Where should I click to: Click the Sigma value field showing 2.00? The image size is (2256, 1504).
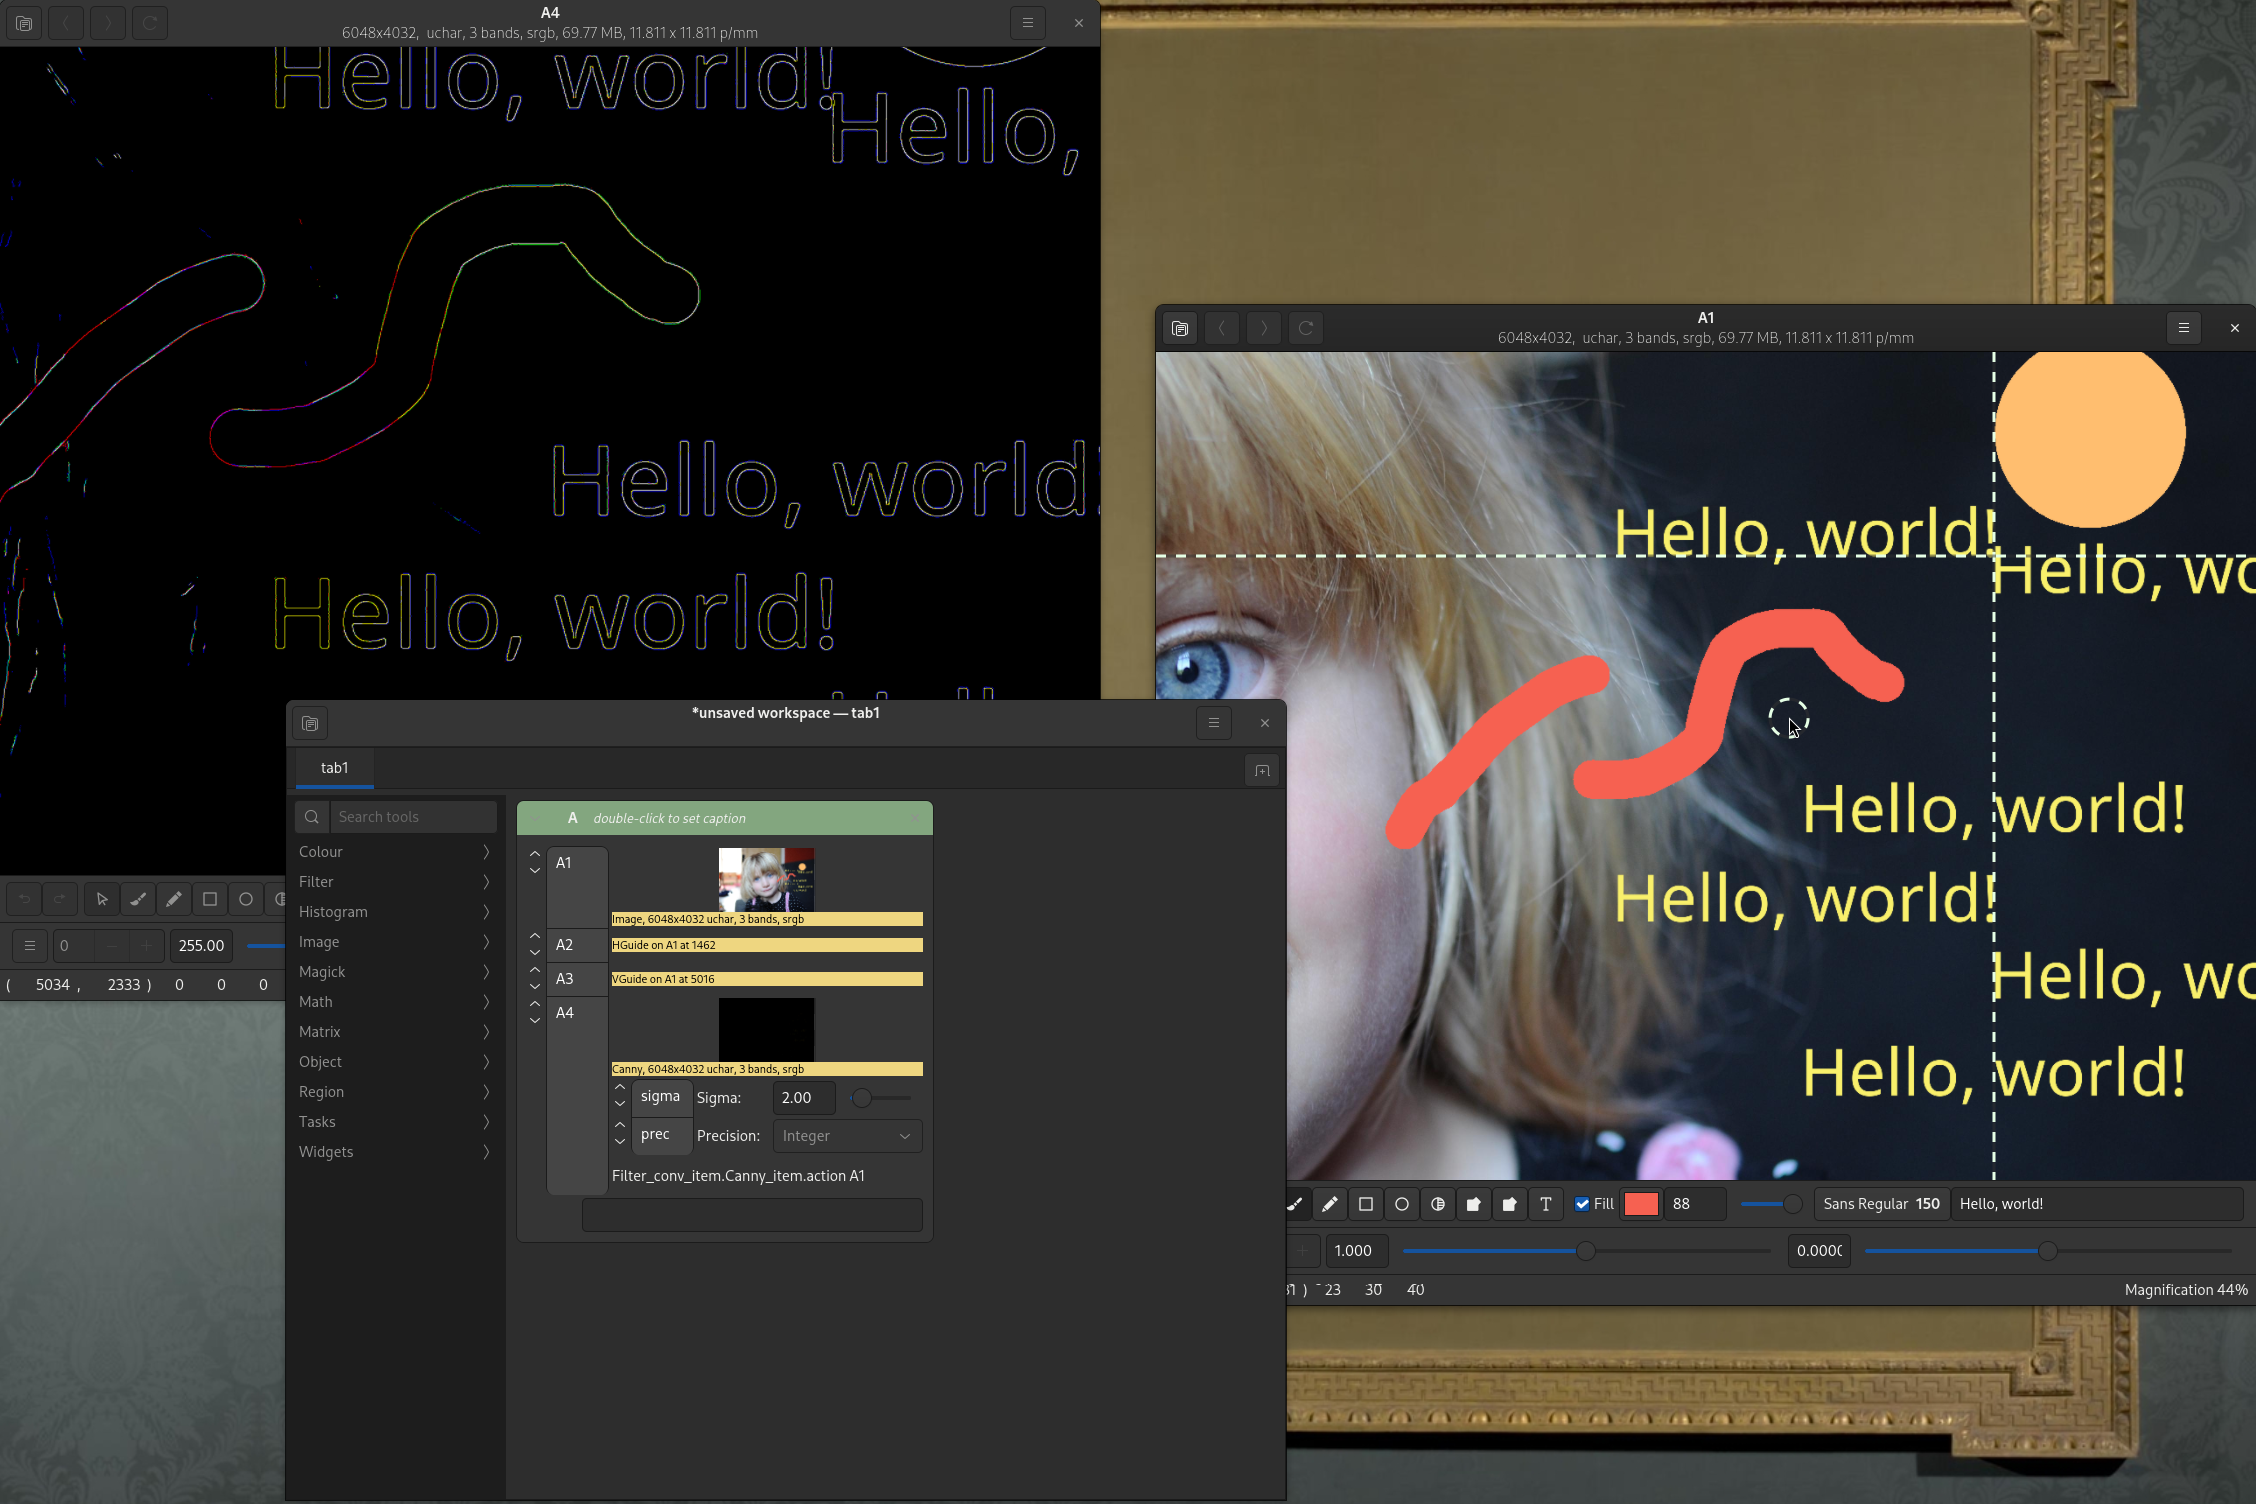pyautogui.click(x=804, y=1098)
